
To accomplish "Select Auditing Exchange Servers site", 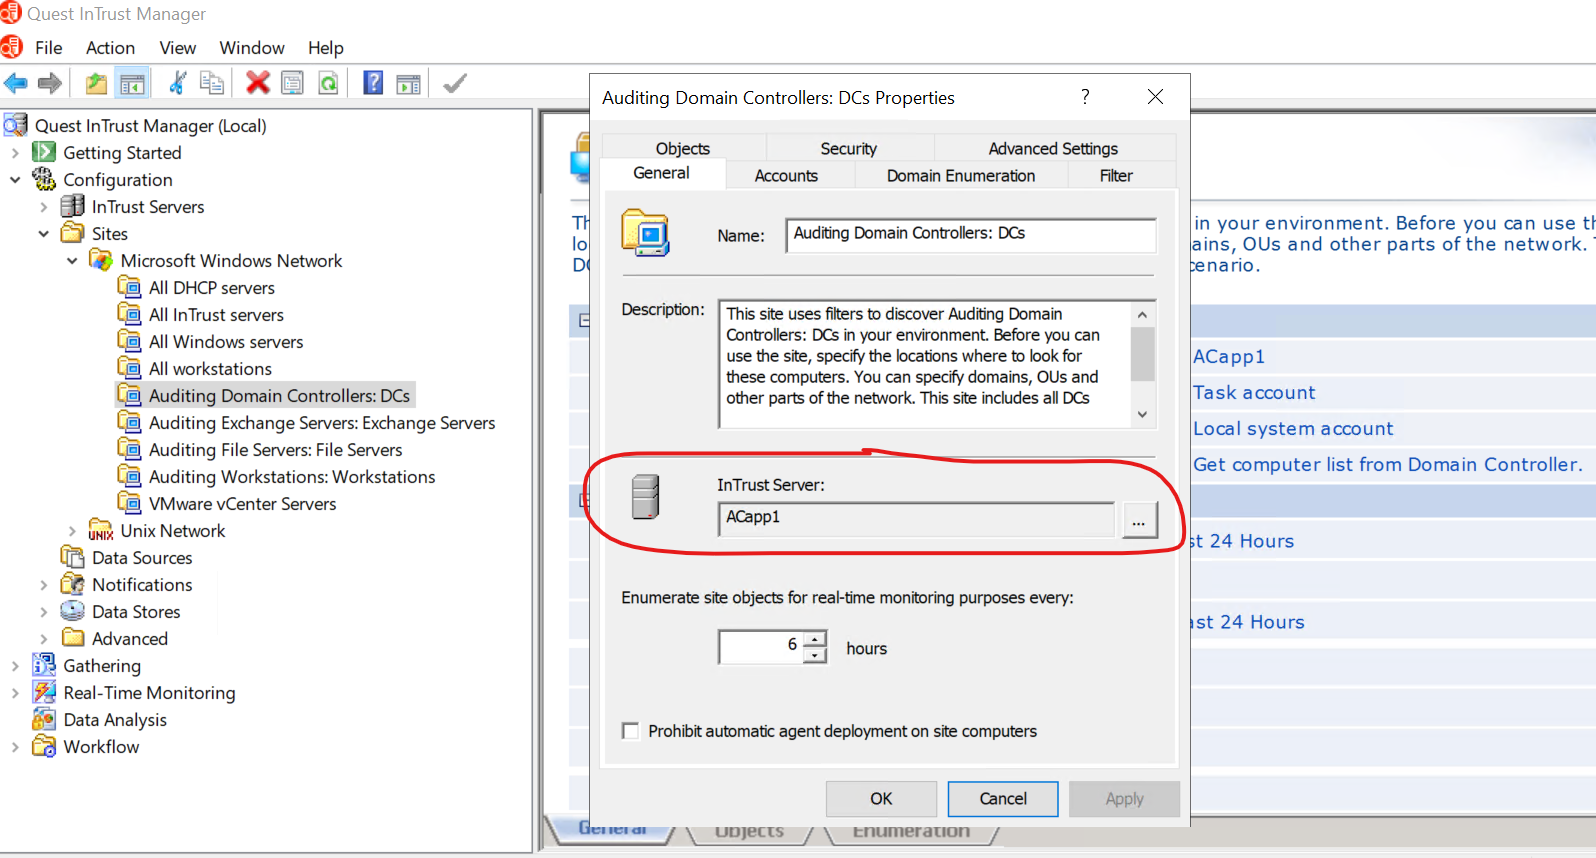I will [322, 423].
